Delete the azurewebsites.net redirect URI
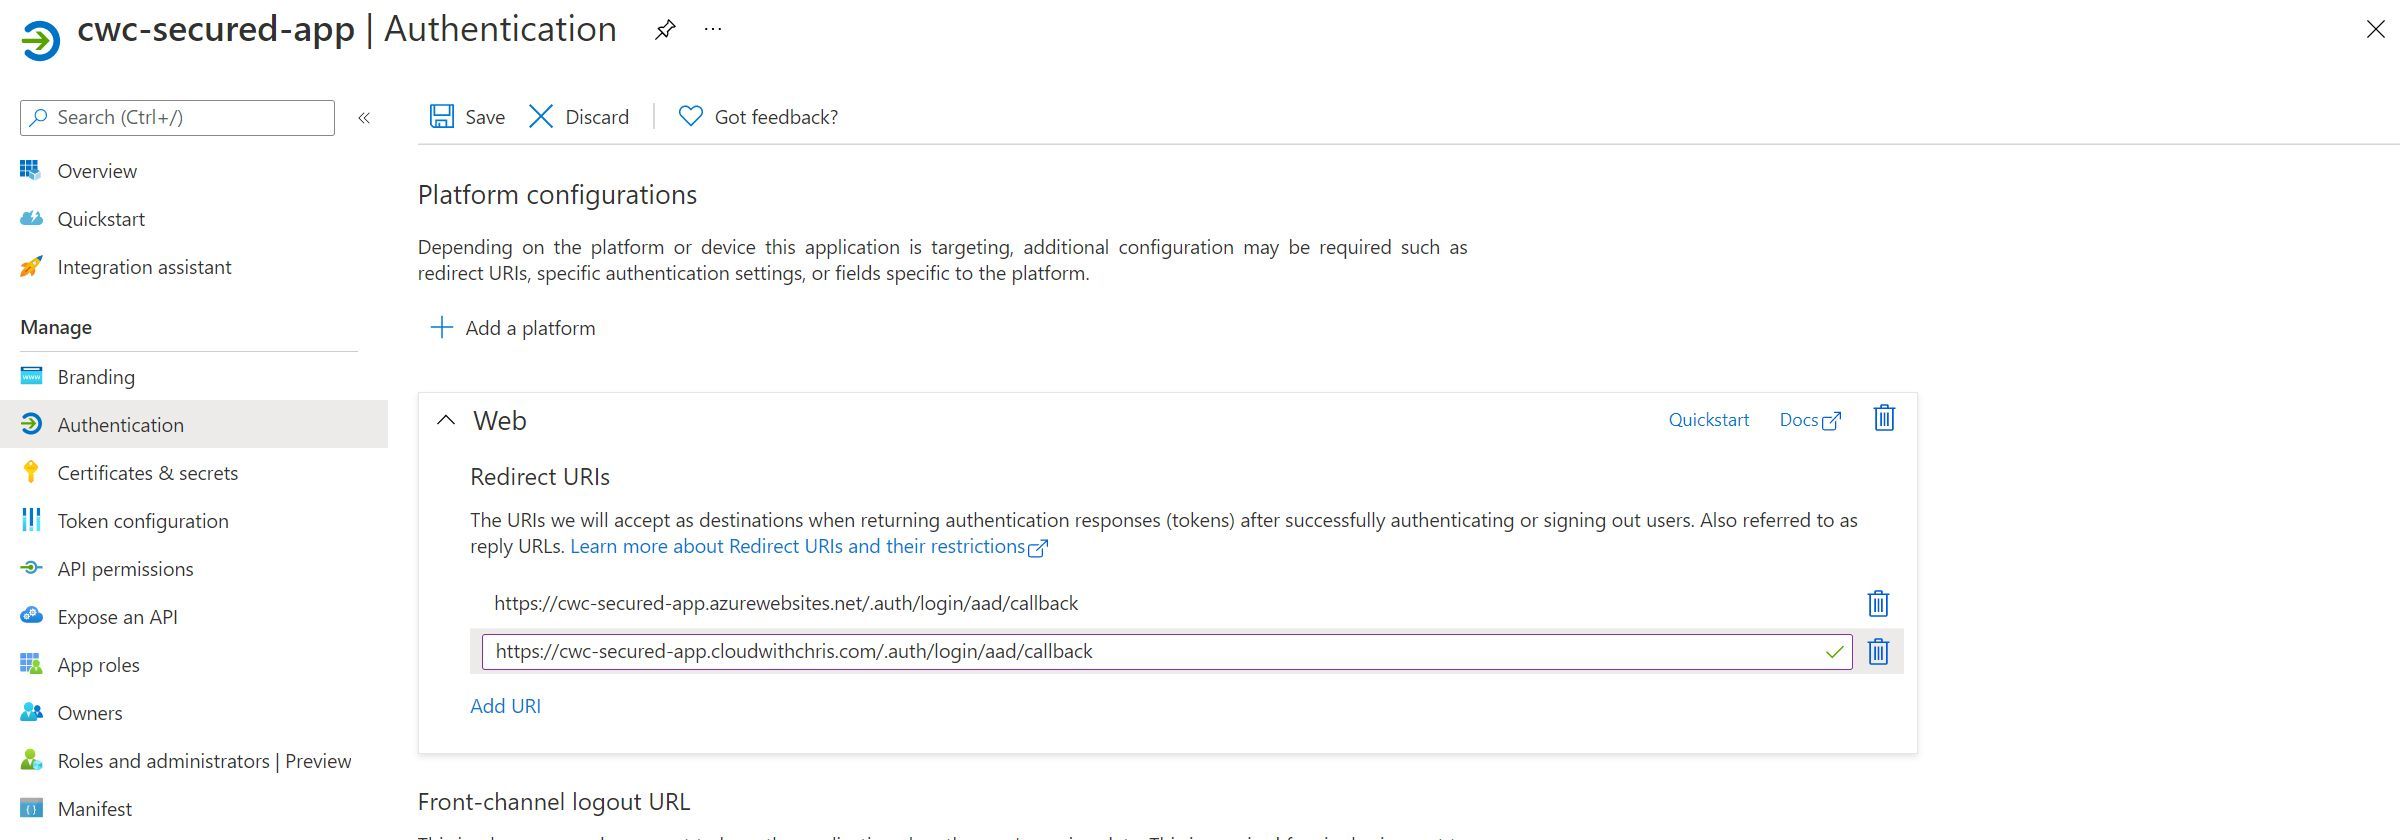 click(1878, 603)
